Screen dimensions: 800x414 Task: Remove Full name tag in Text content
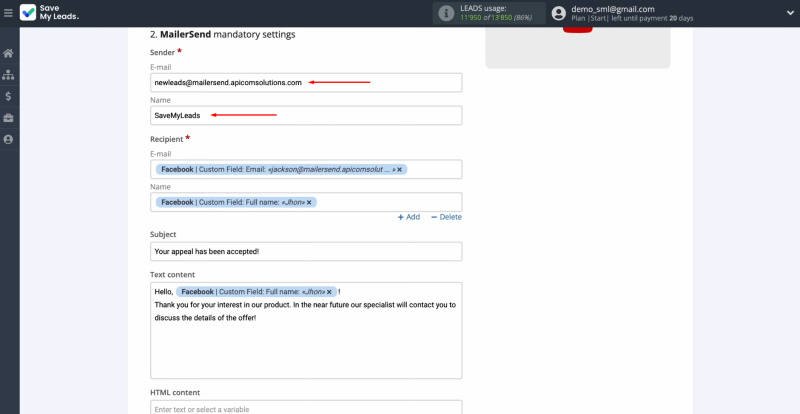pos(330,291)
